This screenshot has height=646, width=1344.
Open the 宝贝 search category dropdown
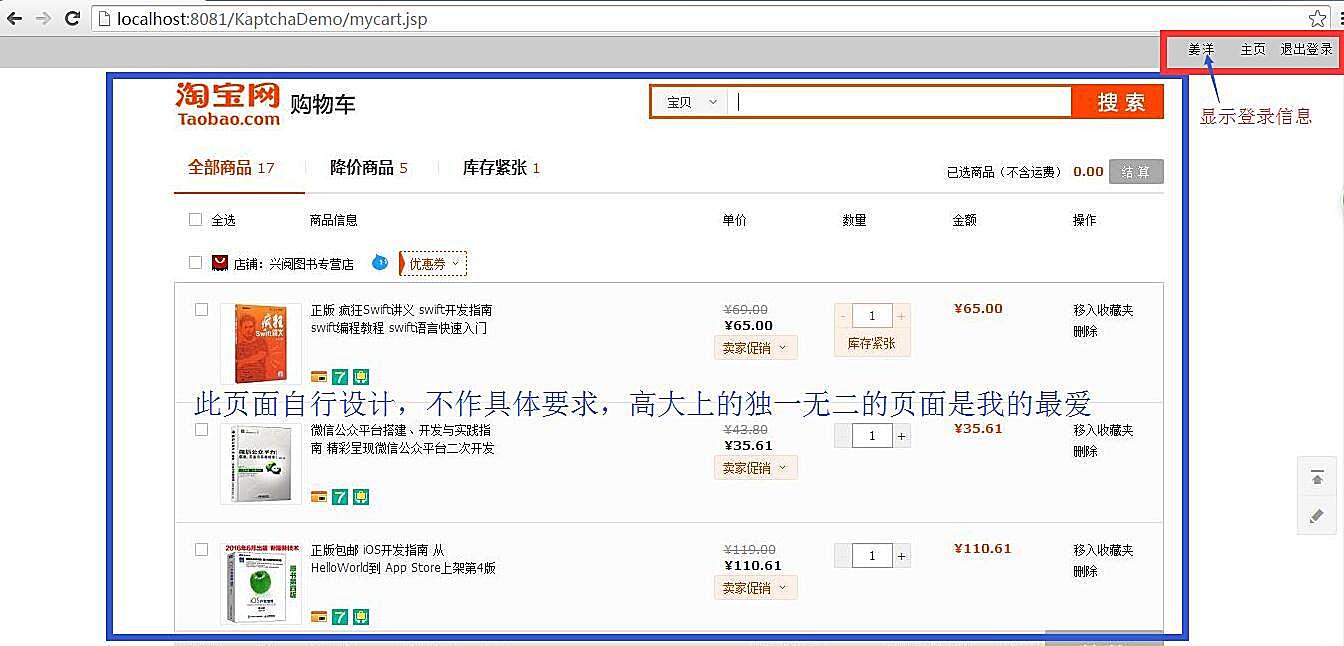[692, 102]
